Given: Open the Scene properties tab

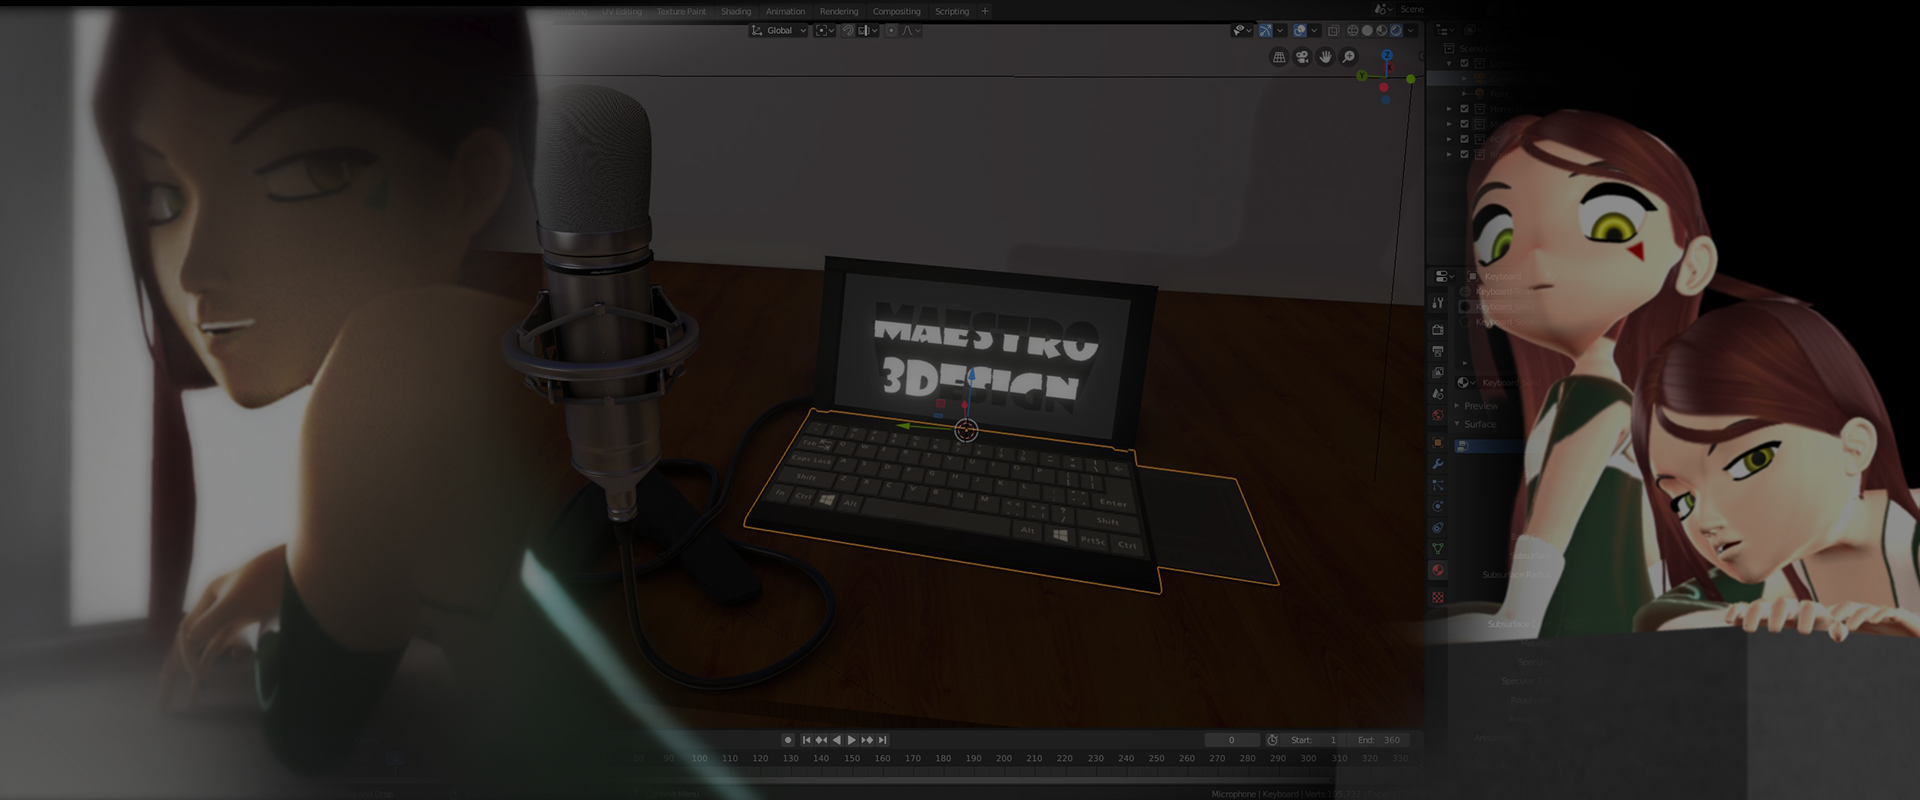Looking at the screenshot, I should tap(1438, 394).
